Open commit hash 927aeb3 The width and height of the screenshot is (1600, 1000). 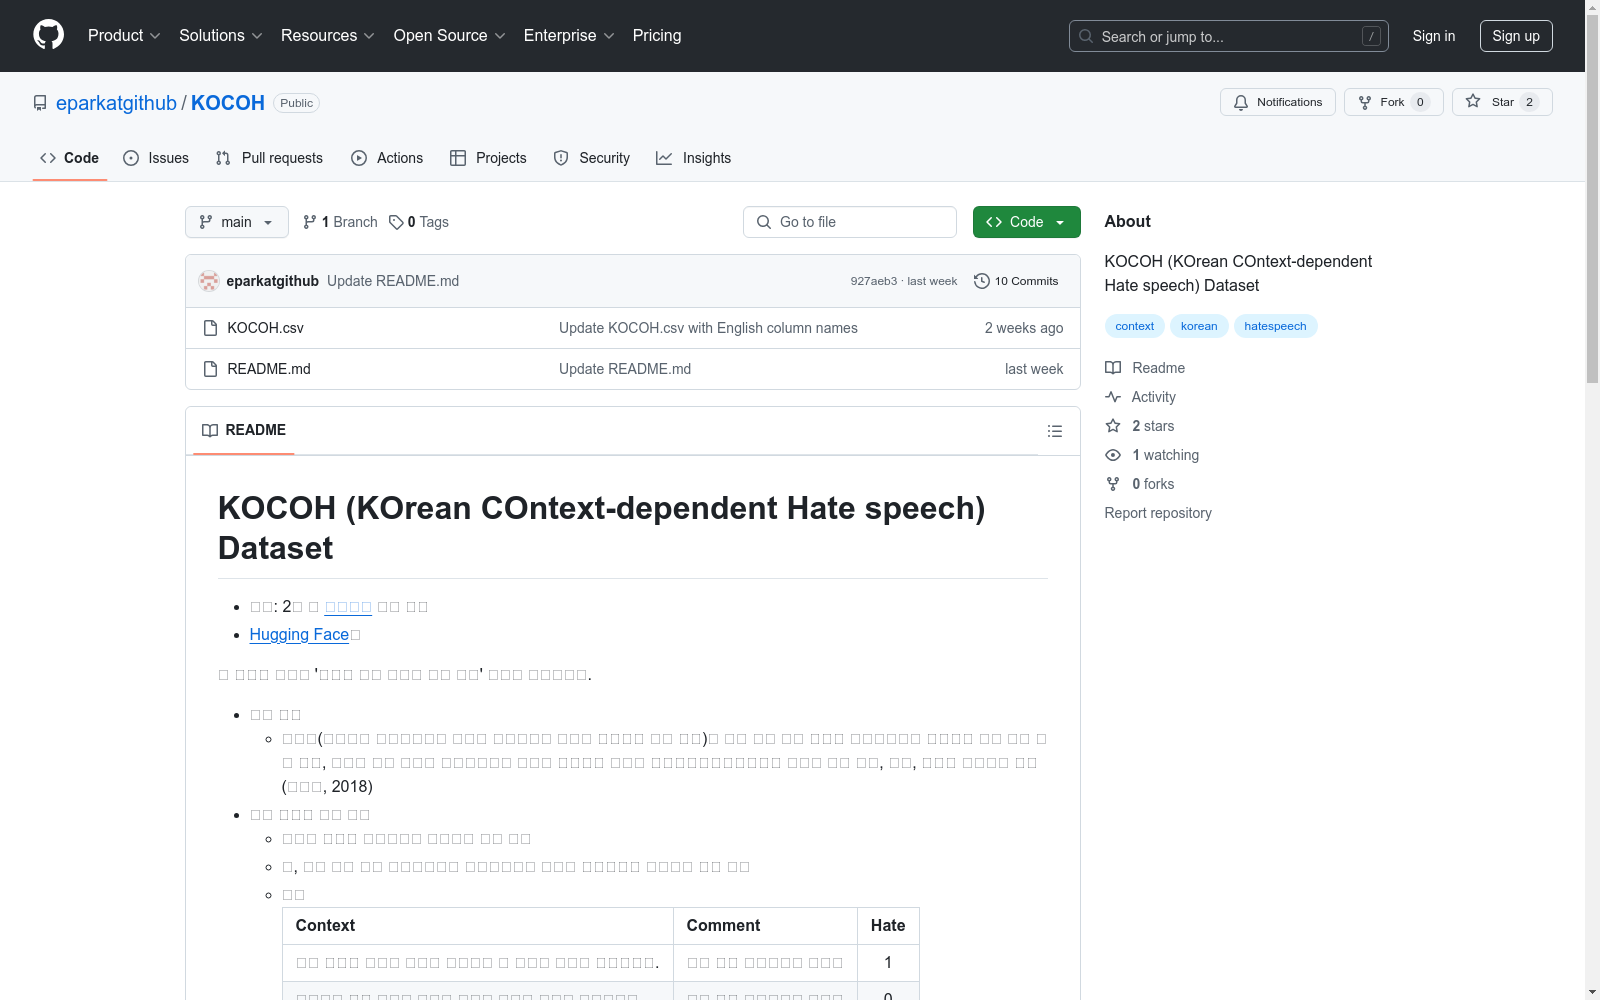tap(874, 281)
